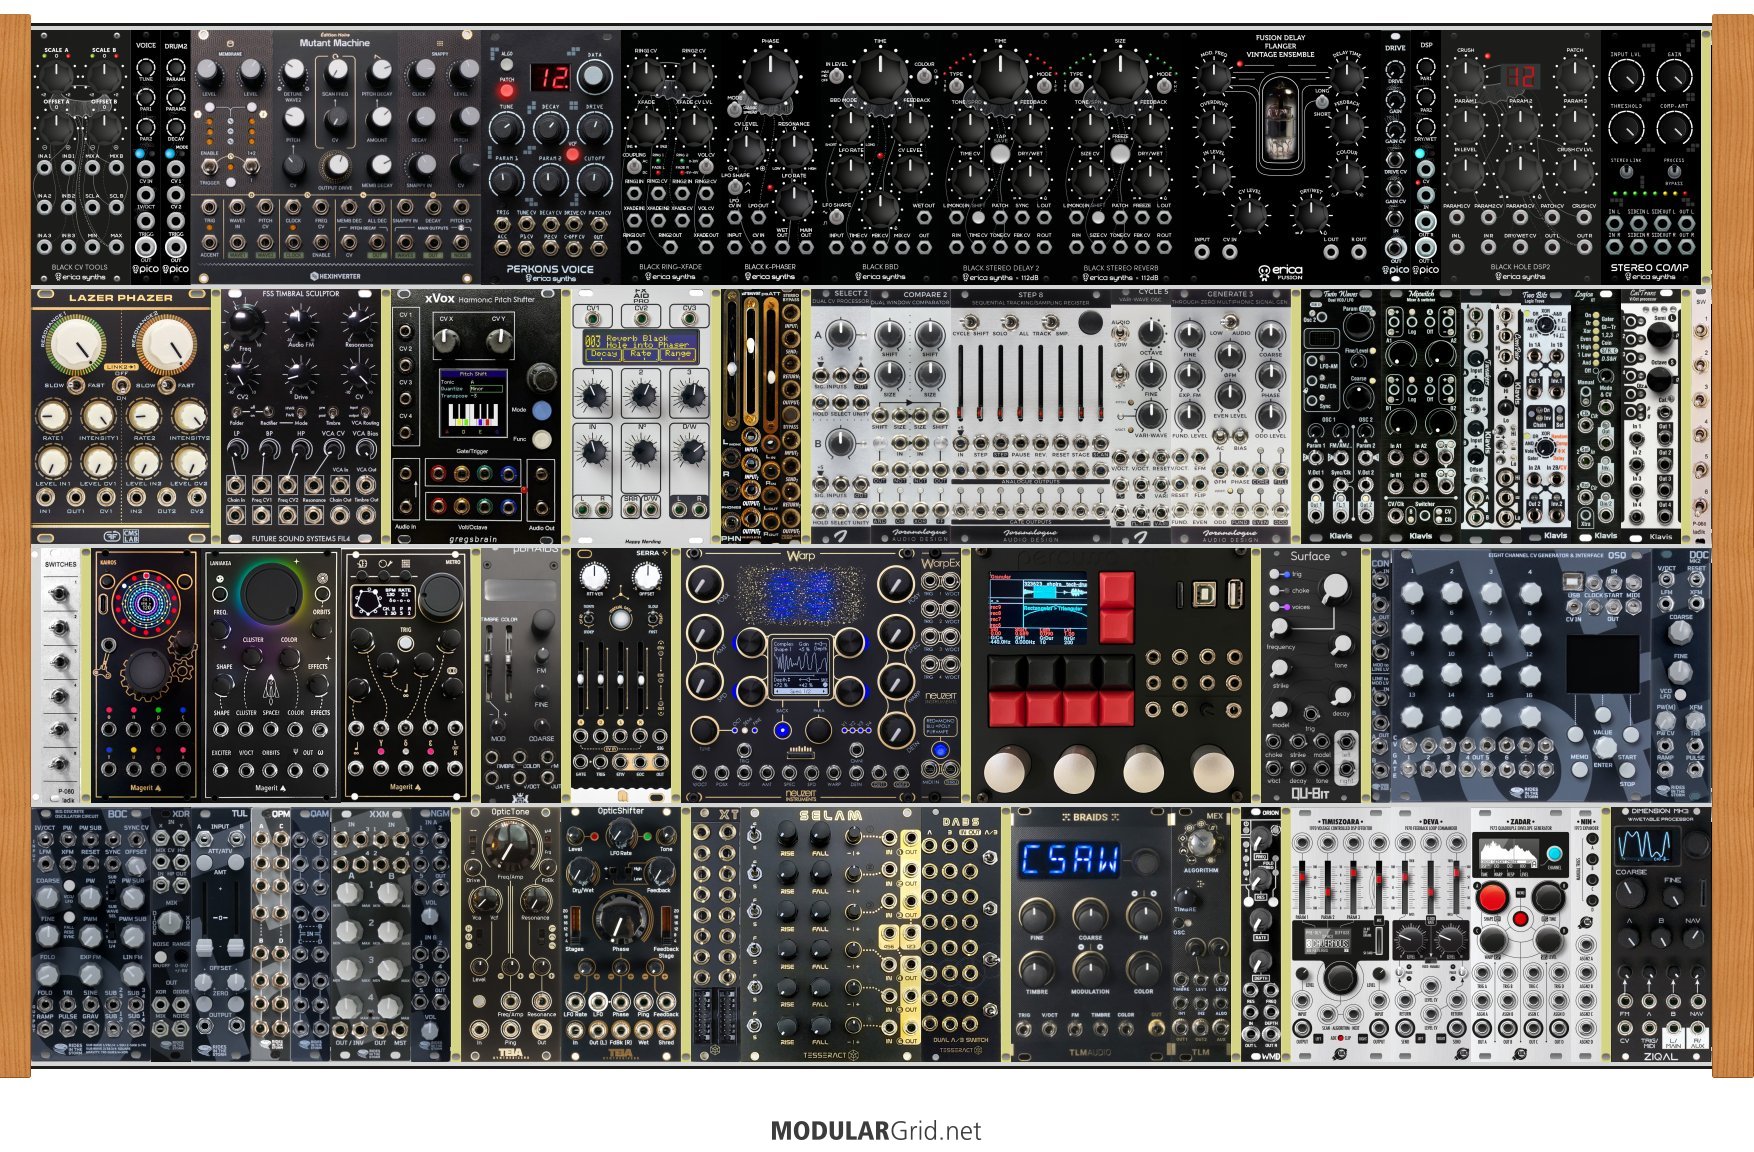The image size is (1754, 1152).
Task: Flip the MODE switch on Black K-Phaser
Action: point(735,112)
